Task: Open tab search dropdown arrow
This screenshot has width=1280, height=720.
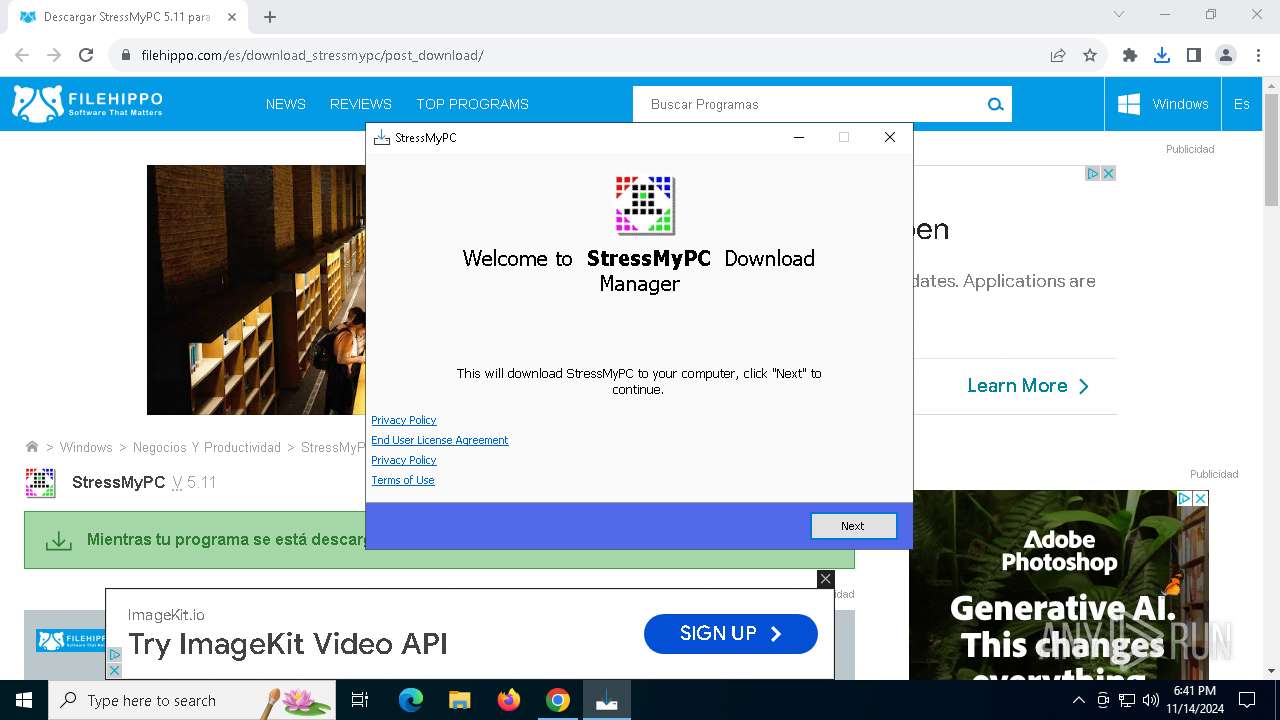Action: click(1119, 14)
